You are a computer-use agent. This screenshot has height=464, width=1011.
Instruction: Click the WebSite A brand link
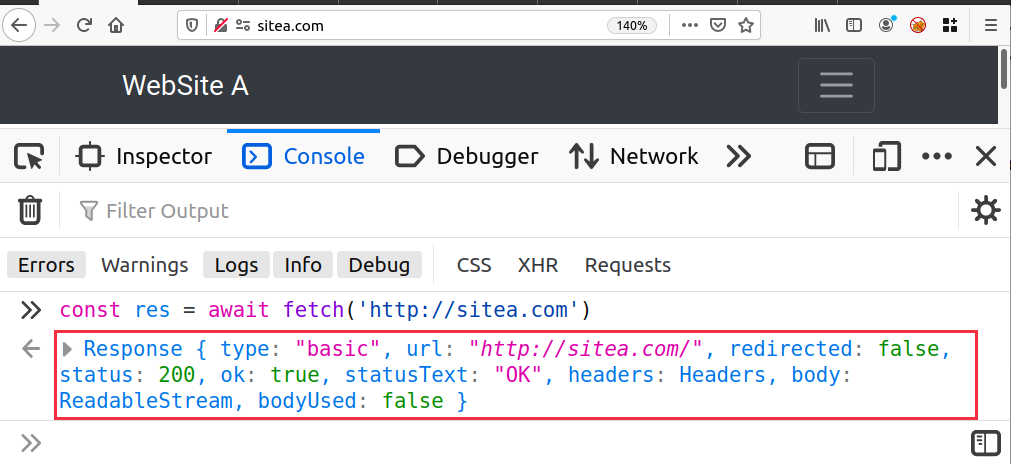(186, 85)
